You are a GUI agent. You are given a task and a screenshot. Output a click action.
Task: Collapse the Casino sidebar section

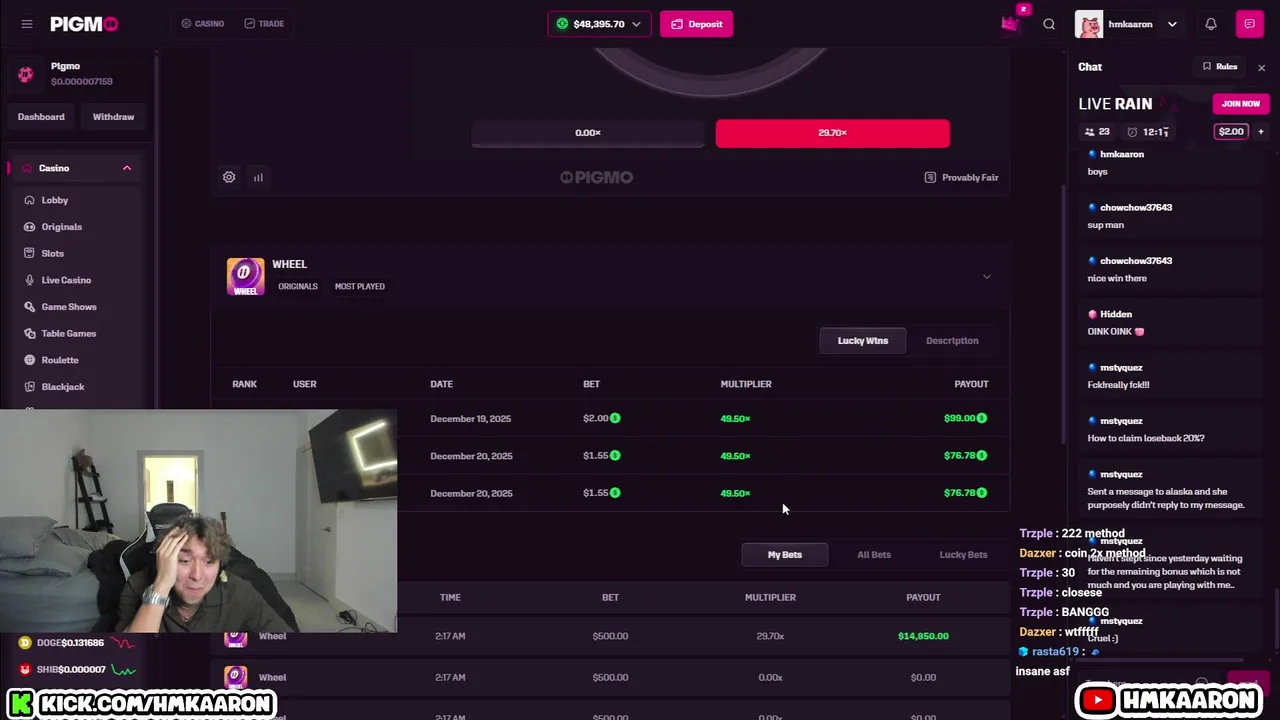127,168
